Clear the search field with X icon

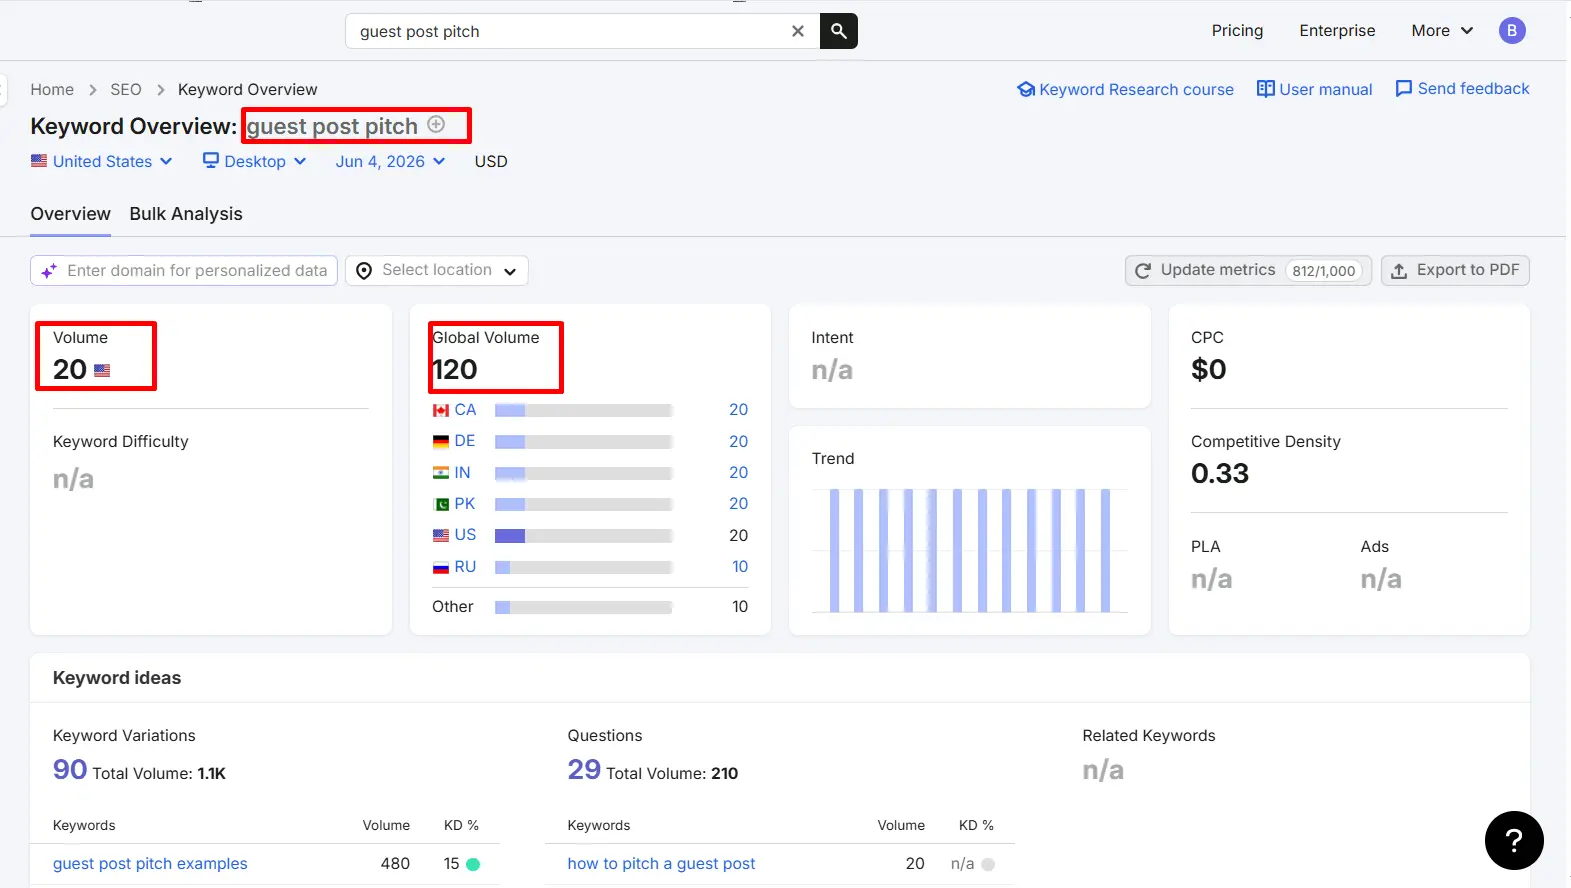coord(798,31)
